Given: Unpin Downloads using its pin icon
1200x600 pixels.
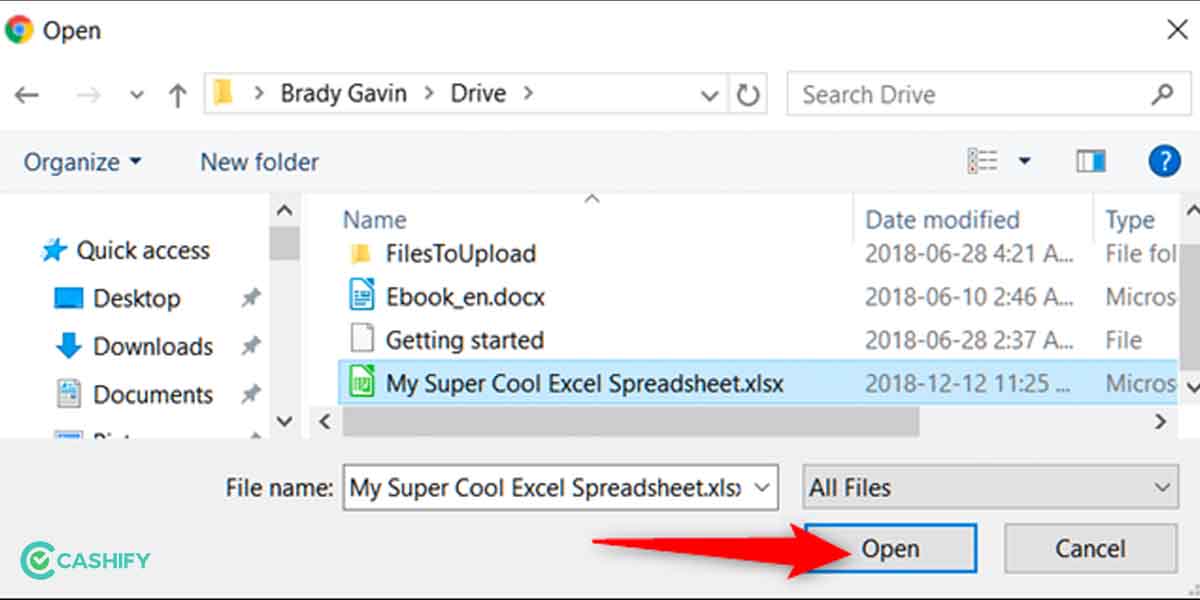Looking at the screenshot, I should 251,346.
